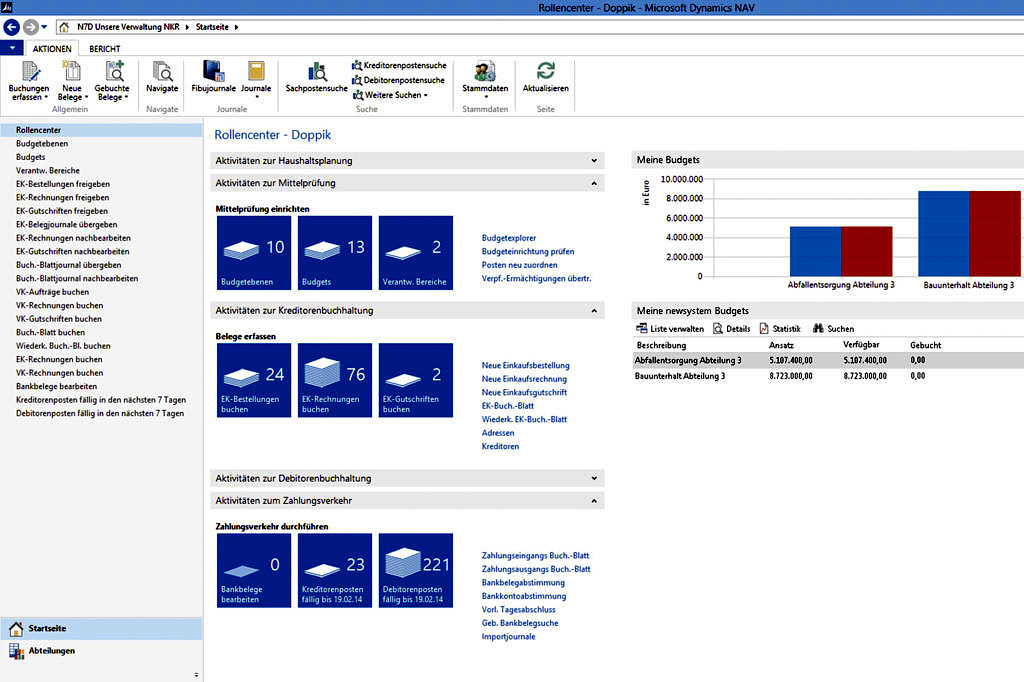Click the Aktualisieren refresh icon

pos(545,73)
